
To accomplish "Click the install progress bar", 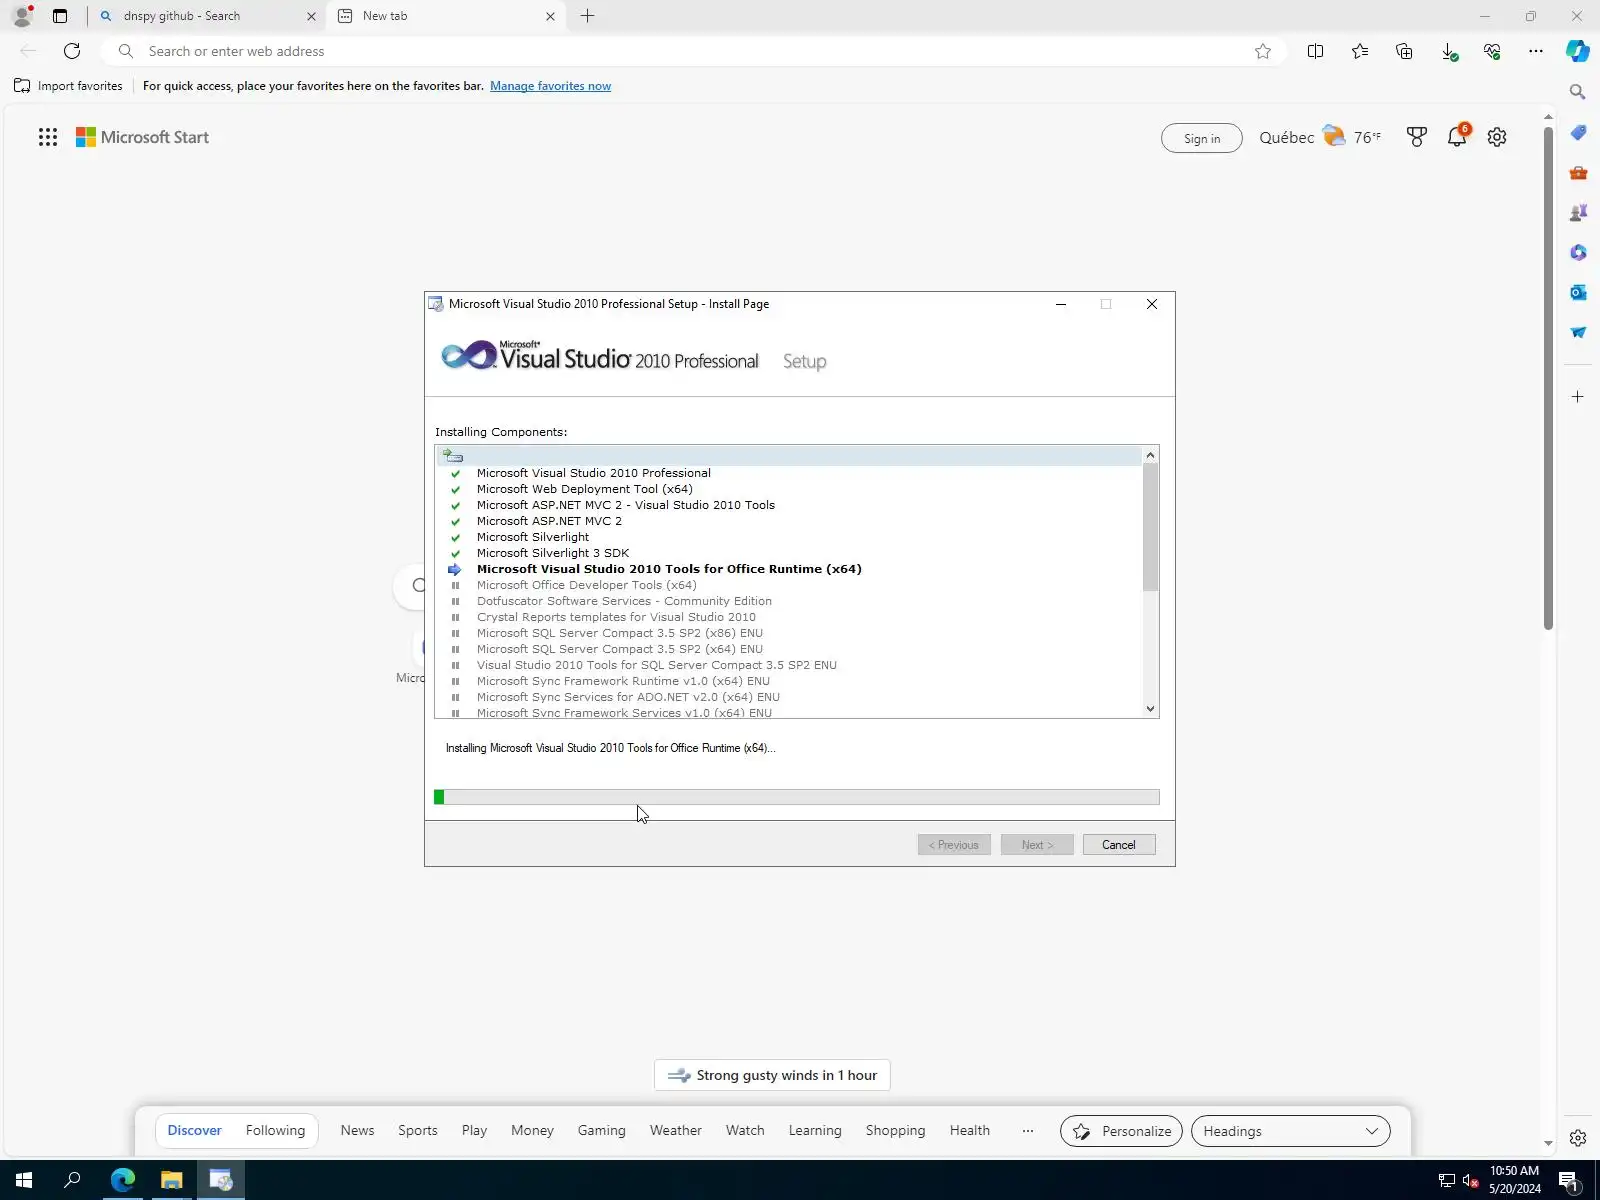I will pyautogui.click(x=797, y=797).
